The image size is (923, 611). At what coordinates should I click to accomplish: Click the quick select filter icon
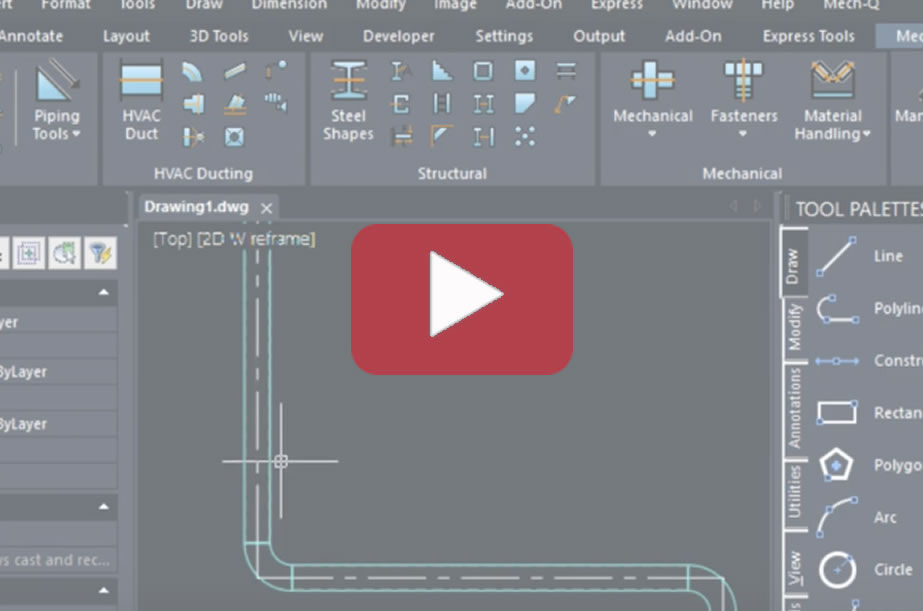pos(100,253)
